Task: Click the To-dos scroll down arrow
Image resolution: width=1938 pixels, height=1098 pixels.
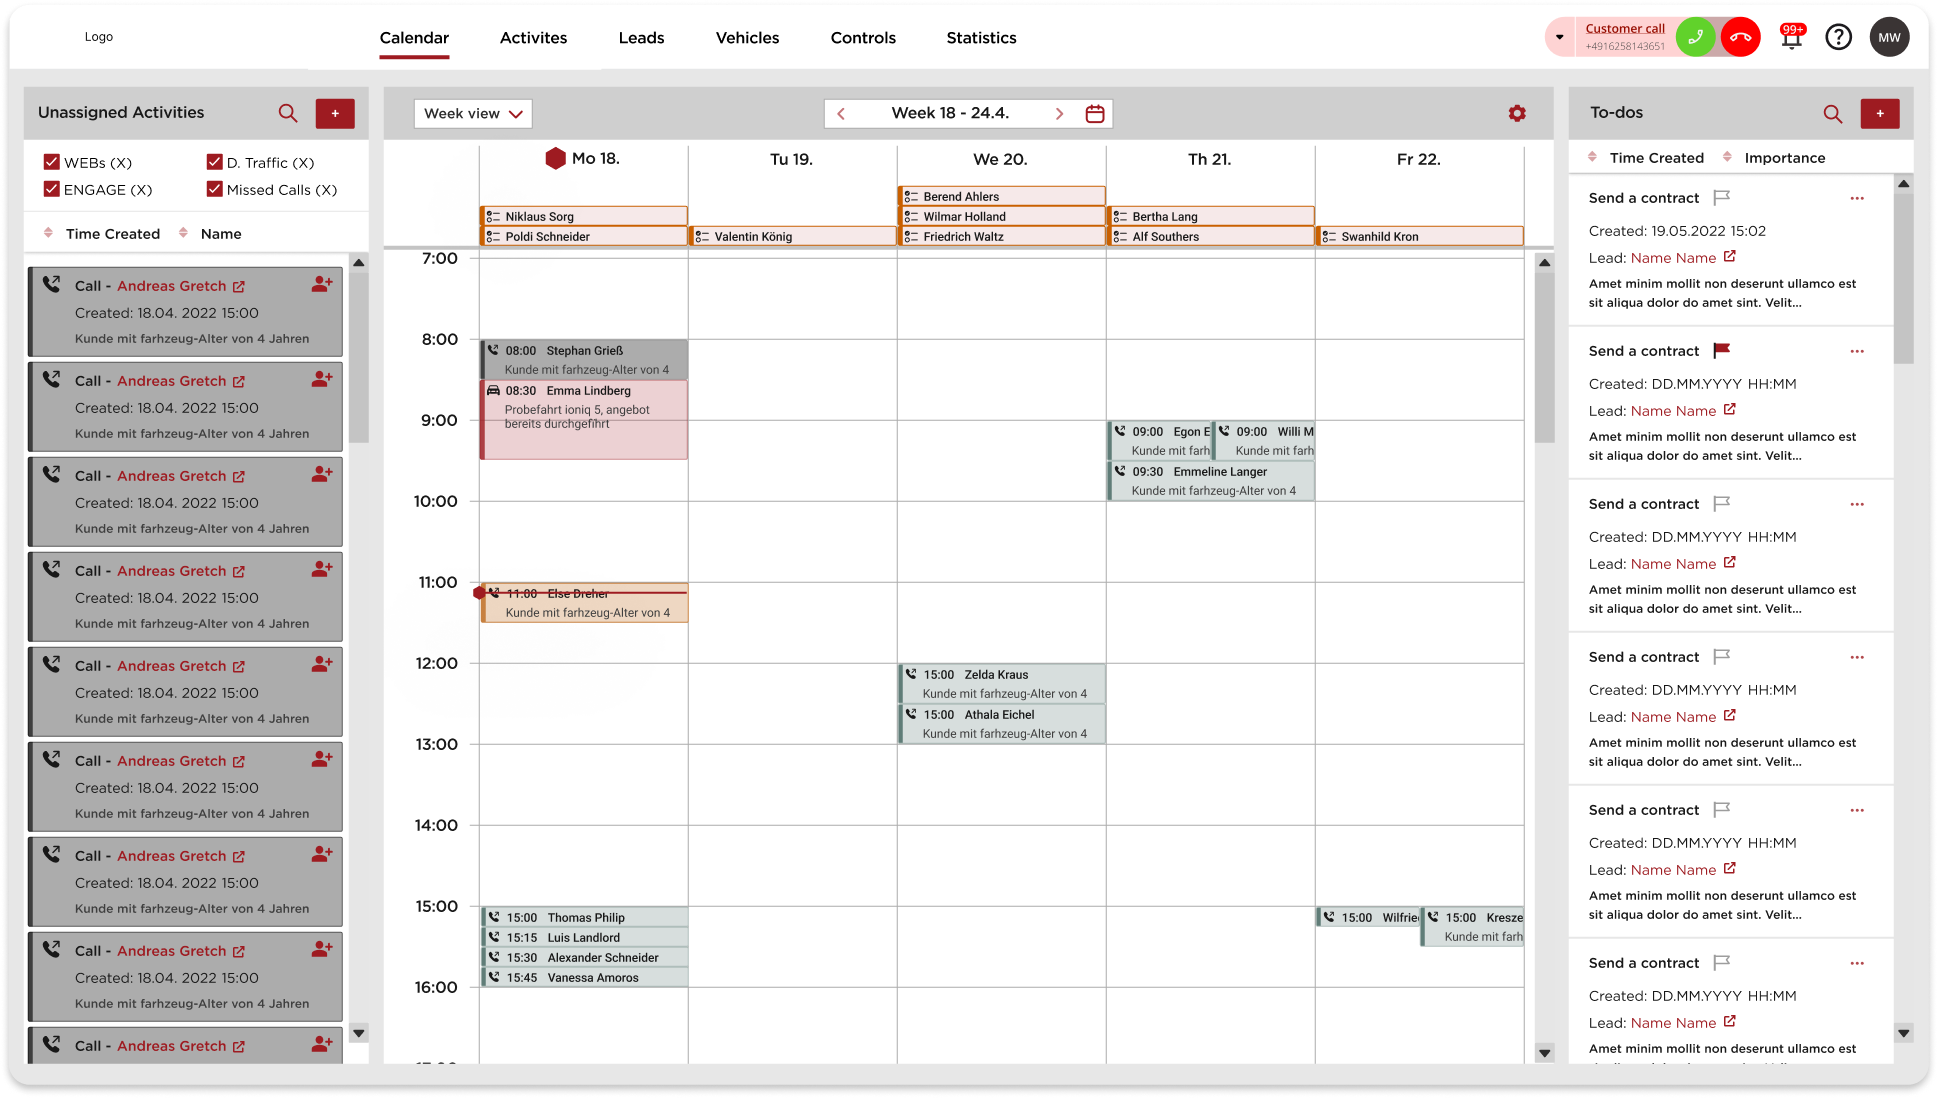Action: [x=1904, y=1034]
